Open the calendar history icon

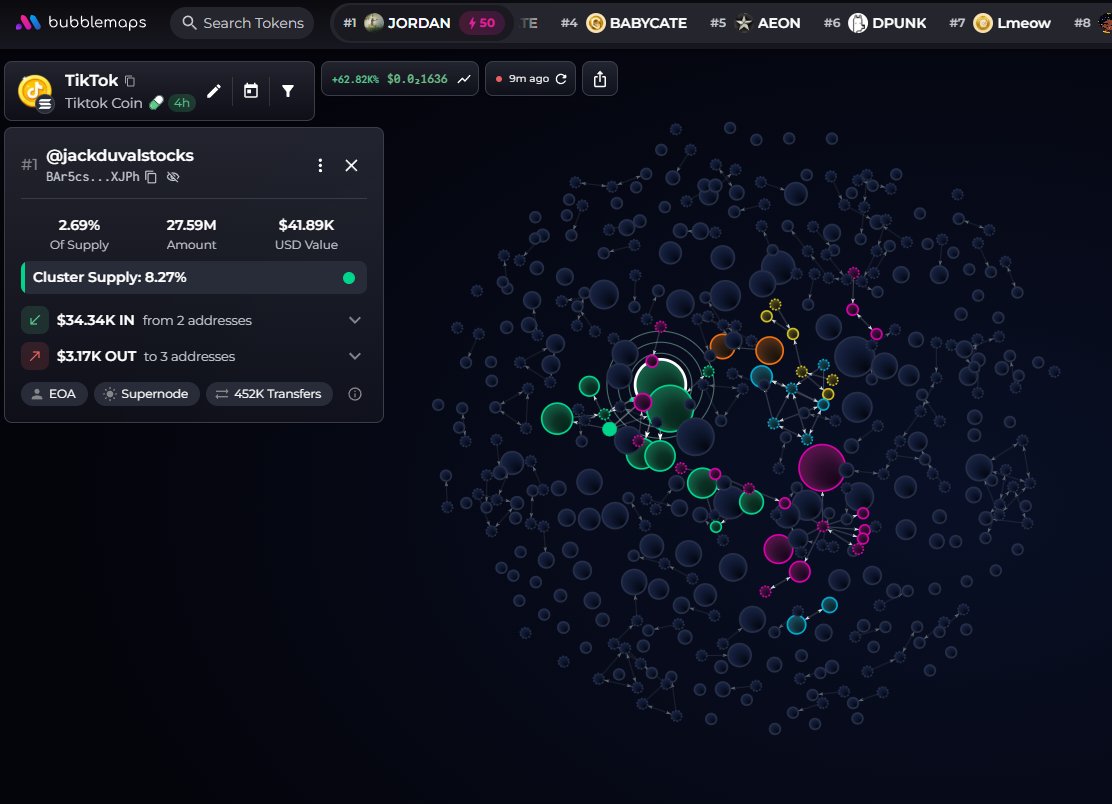(251, 91)
